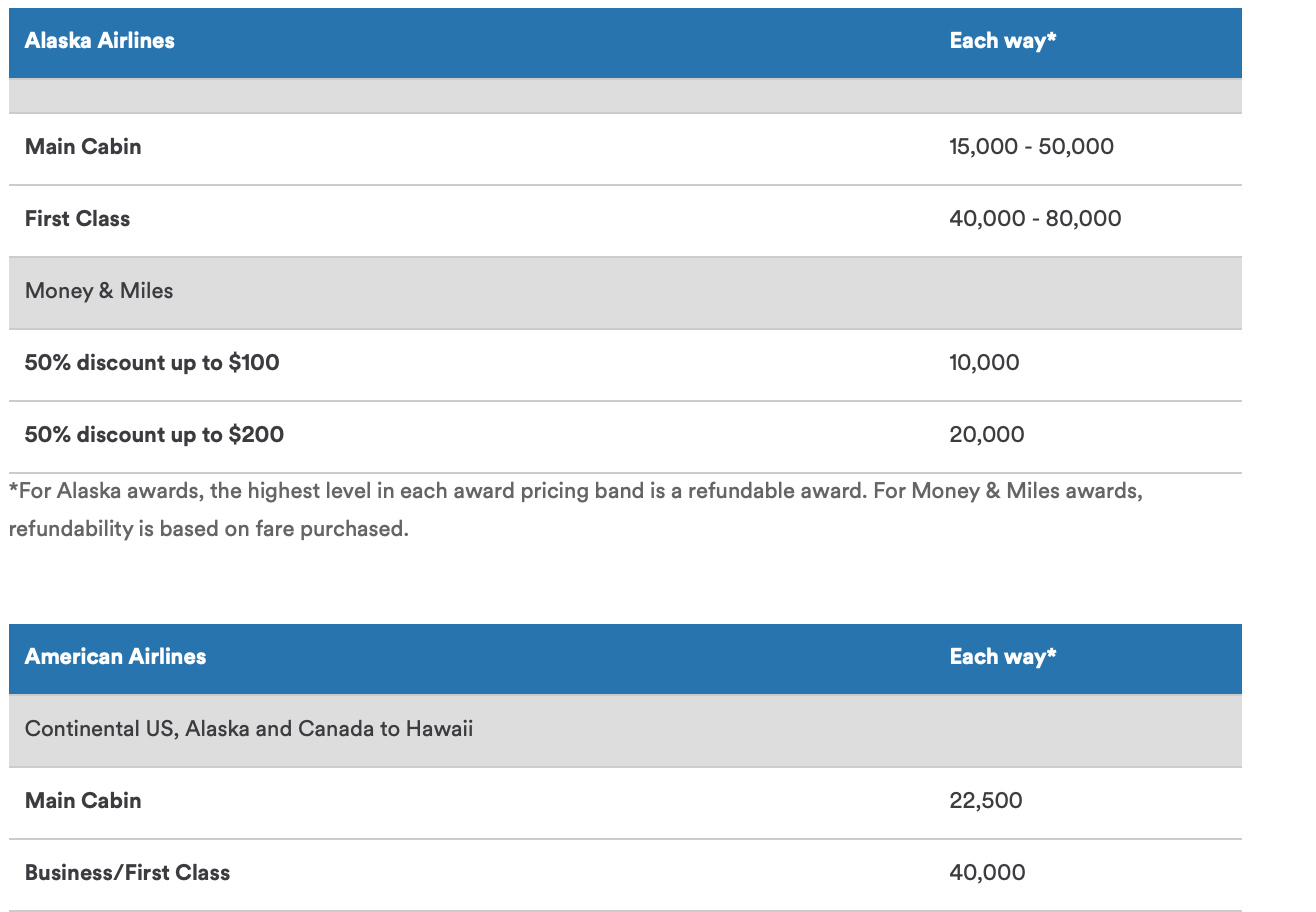Select the 40,000 Business/First Class miles value
The width and height of the screenshot is (1316, 912).
pos(987,873)
